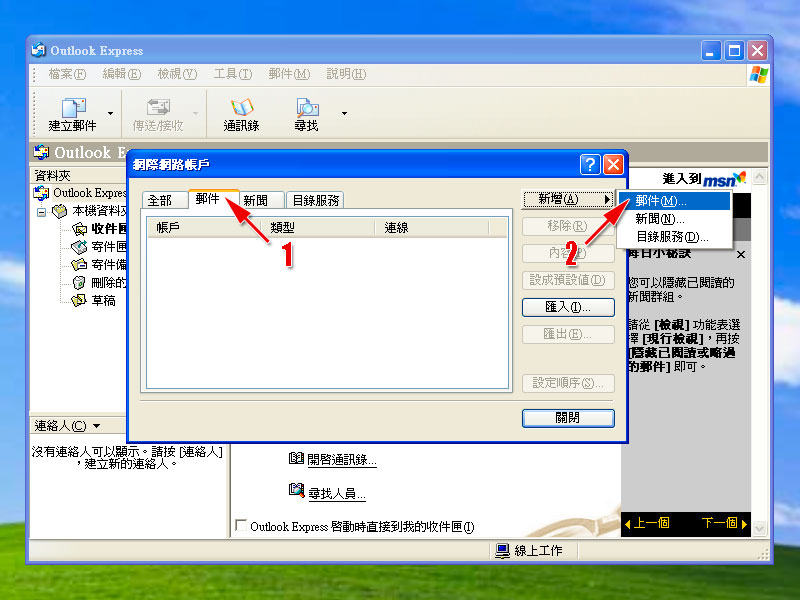Click the 尋找人員... link

[337, 493]
